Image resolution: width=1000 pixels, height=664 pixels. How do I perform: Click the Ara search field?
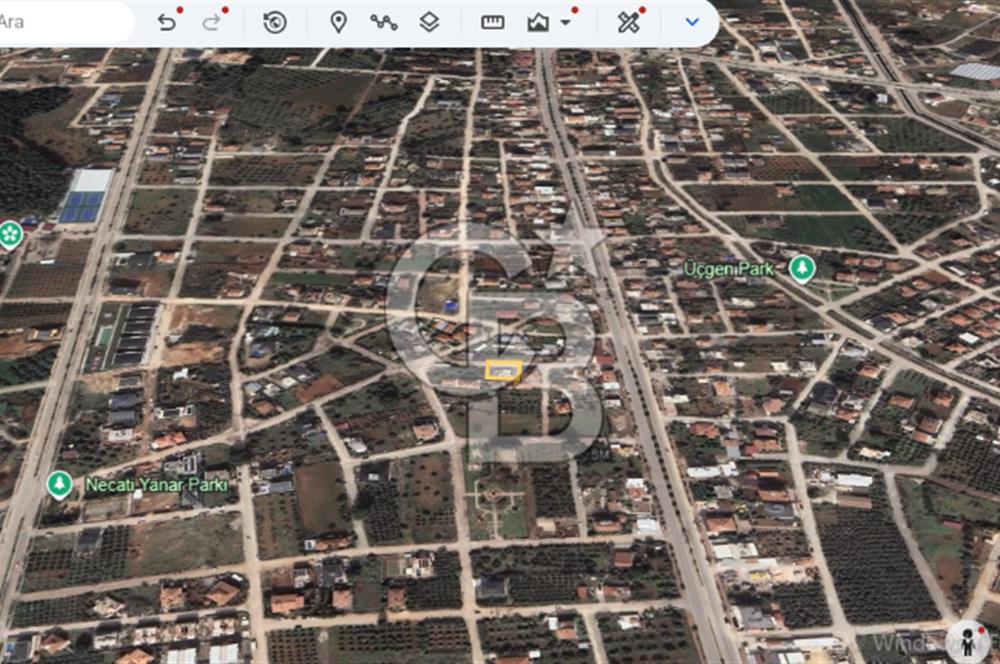[60, 22]
